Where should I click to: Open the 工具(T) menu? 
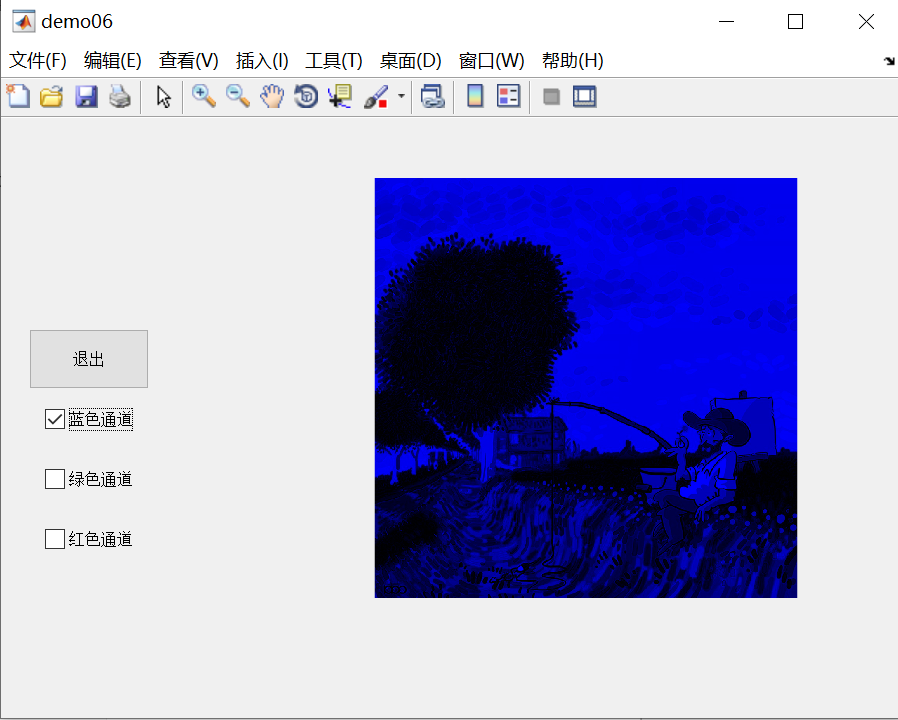coord(334,60)
